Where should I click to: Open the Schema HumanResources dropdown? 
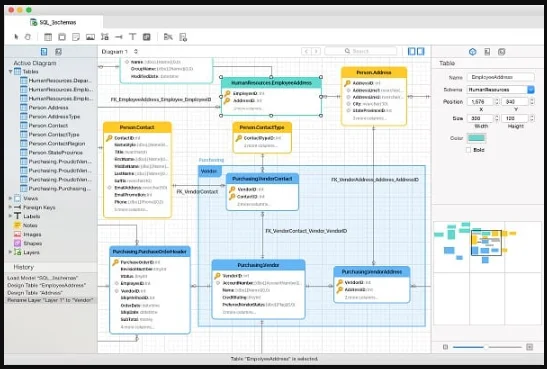pos(501,90)
